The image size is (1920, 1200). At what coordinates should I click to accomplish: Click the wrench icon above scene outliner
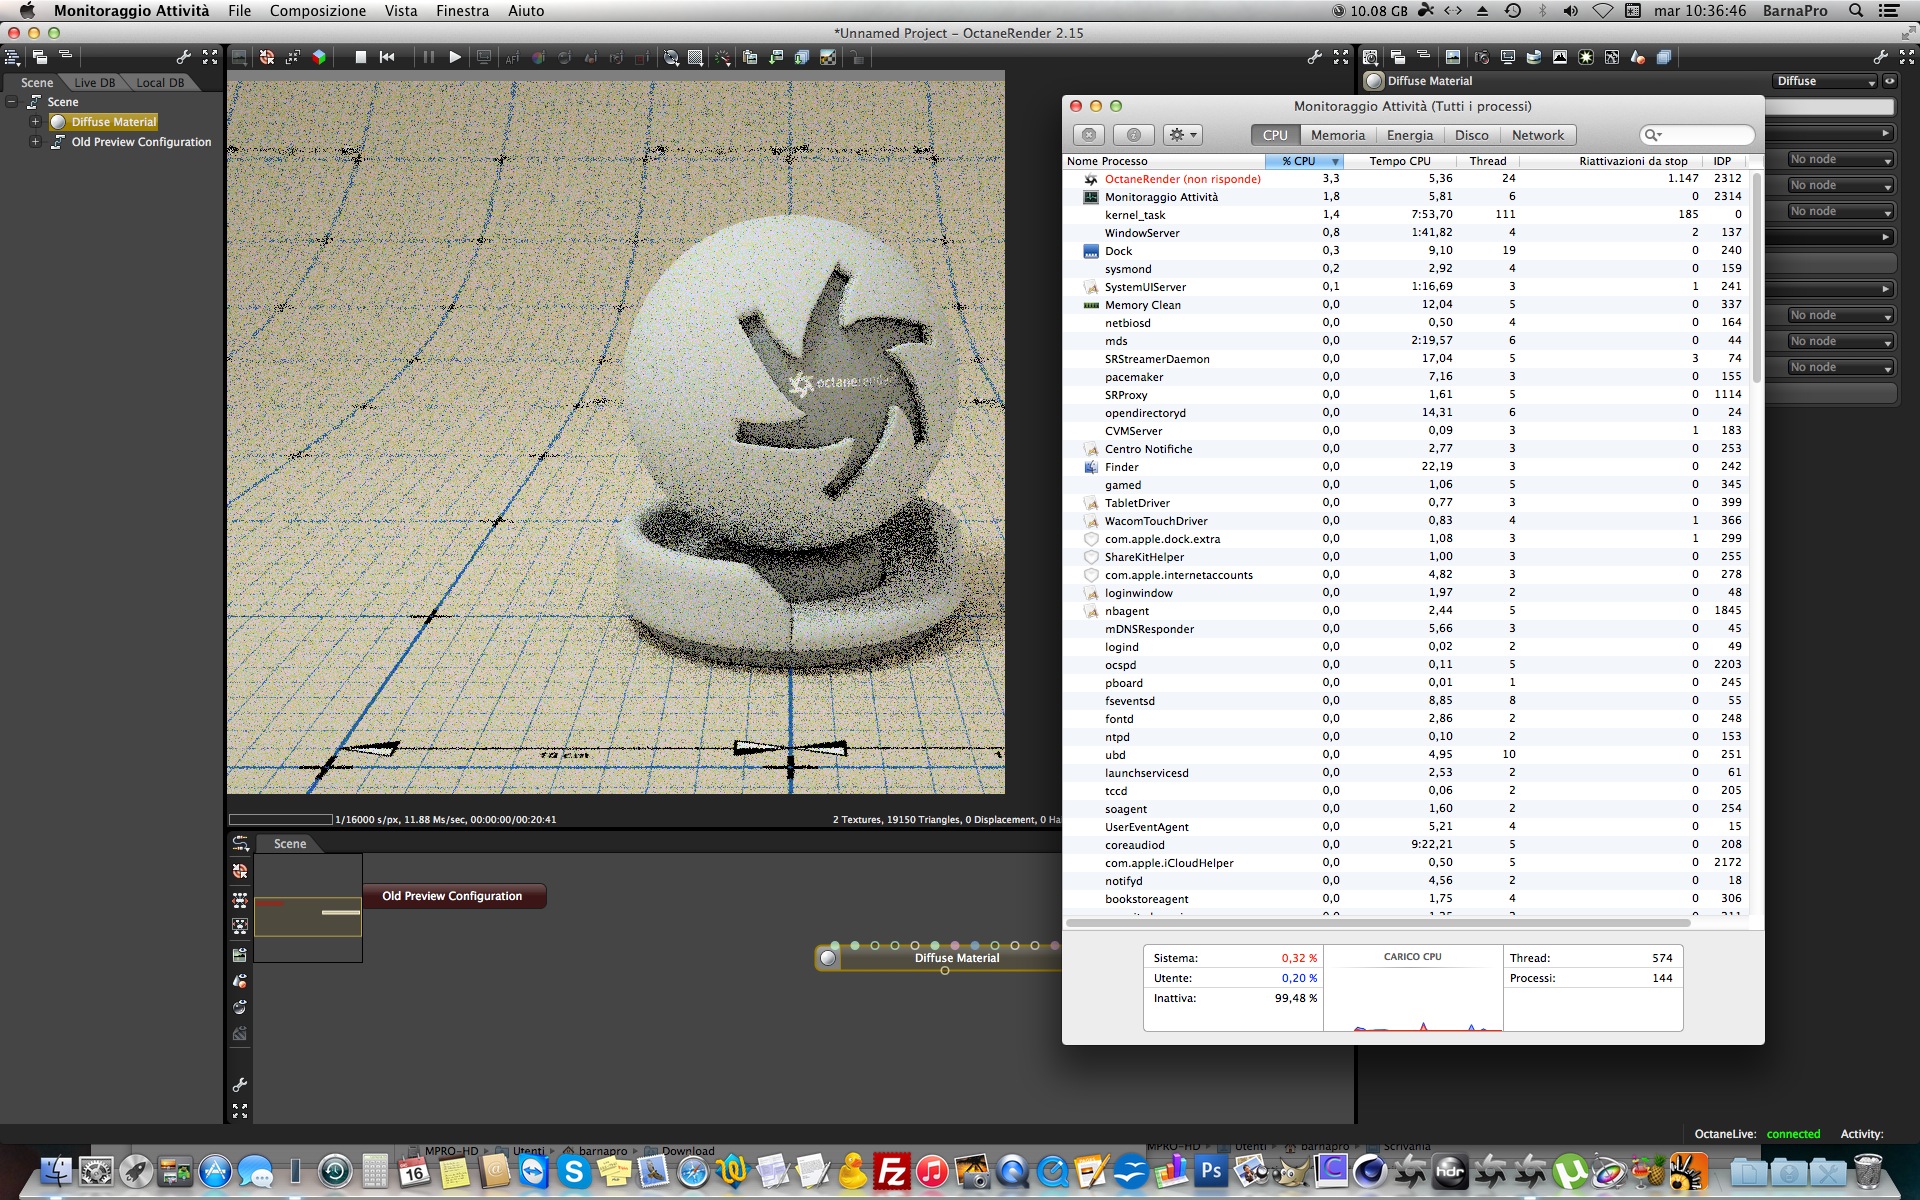coord(183,57)
